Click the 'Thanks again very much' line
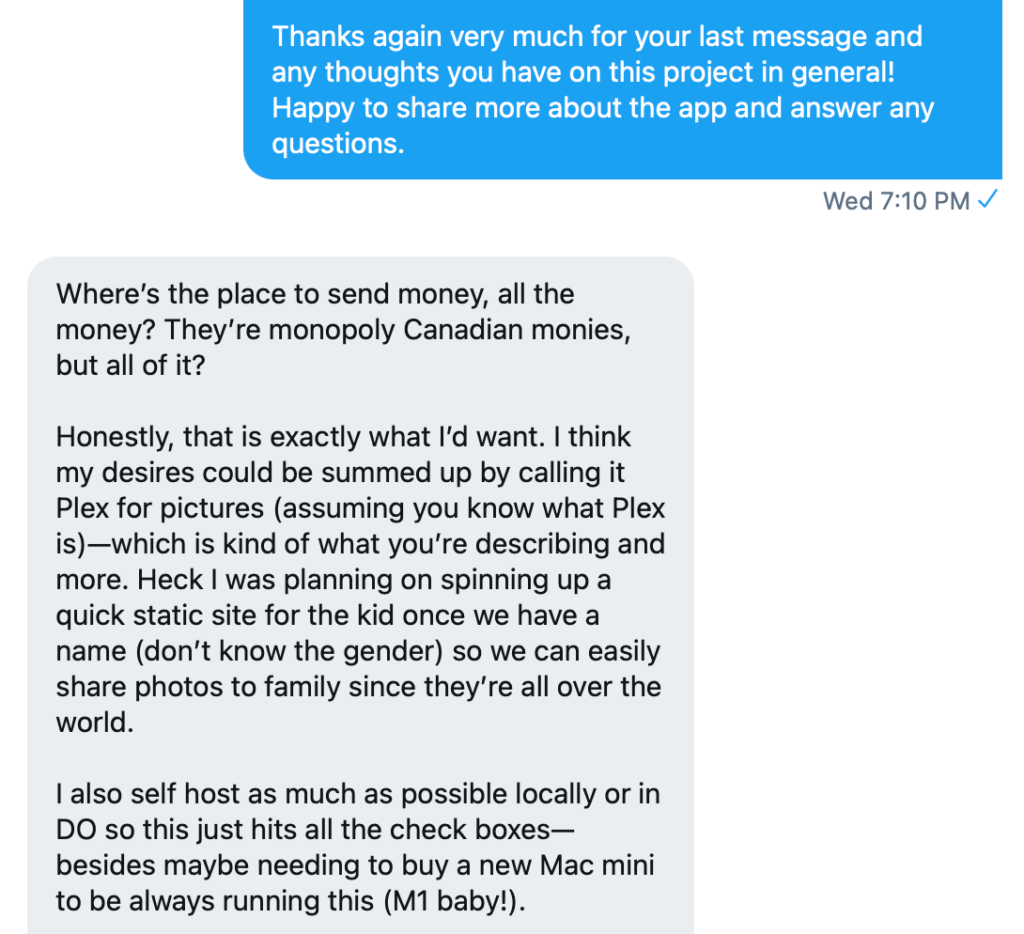Viewport: 1024px width, 934px height. [x=597, y=37]
